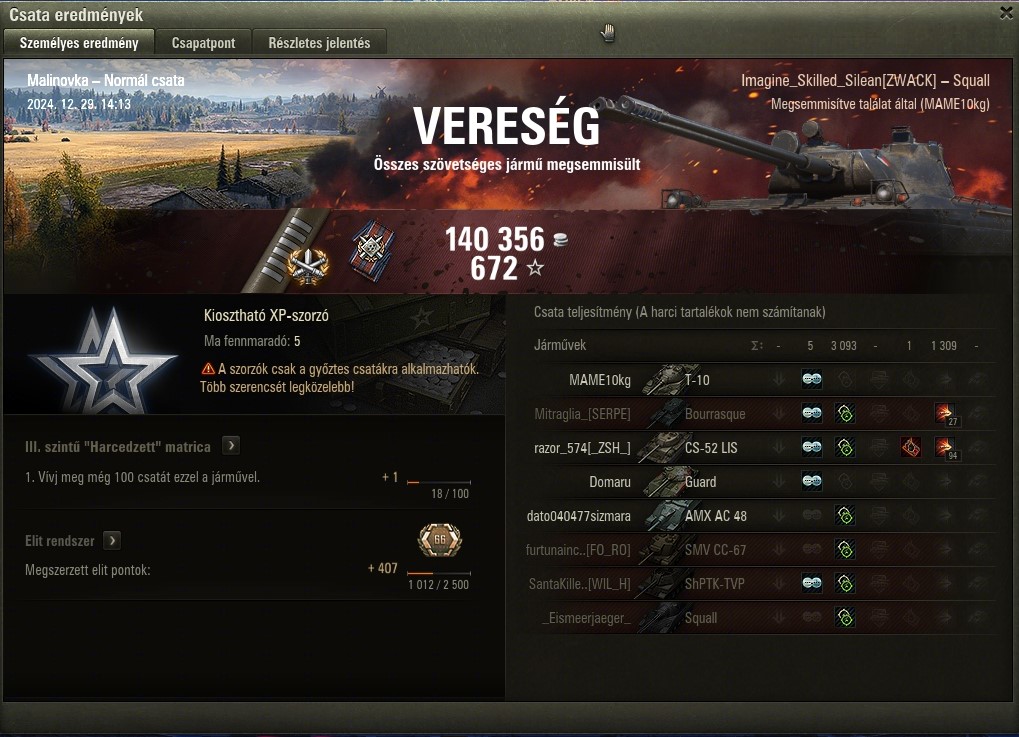Click the large XP multiplier star emblem
Viewport: 1019px width, 737px height.
coord(104,361)
